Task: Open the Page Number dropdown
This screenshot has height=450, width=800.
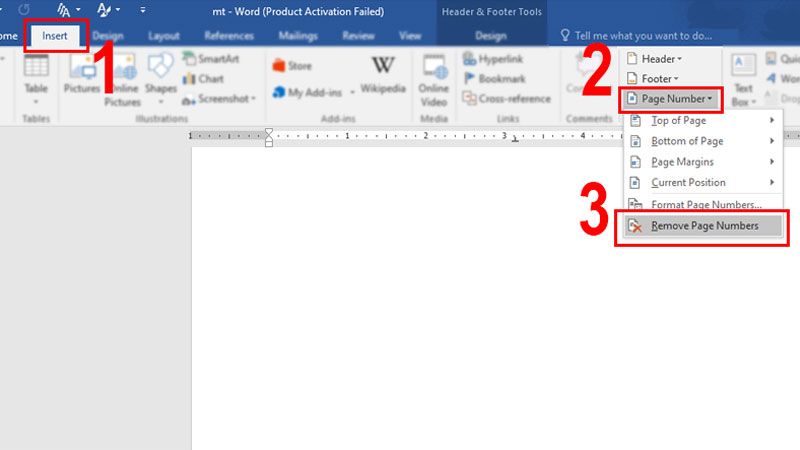Action: pos(670,98)
